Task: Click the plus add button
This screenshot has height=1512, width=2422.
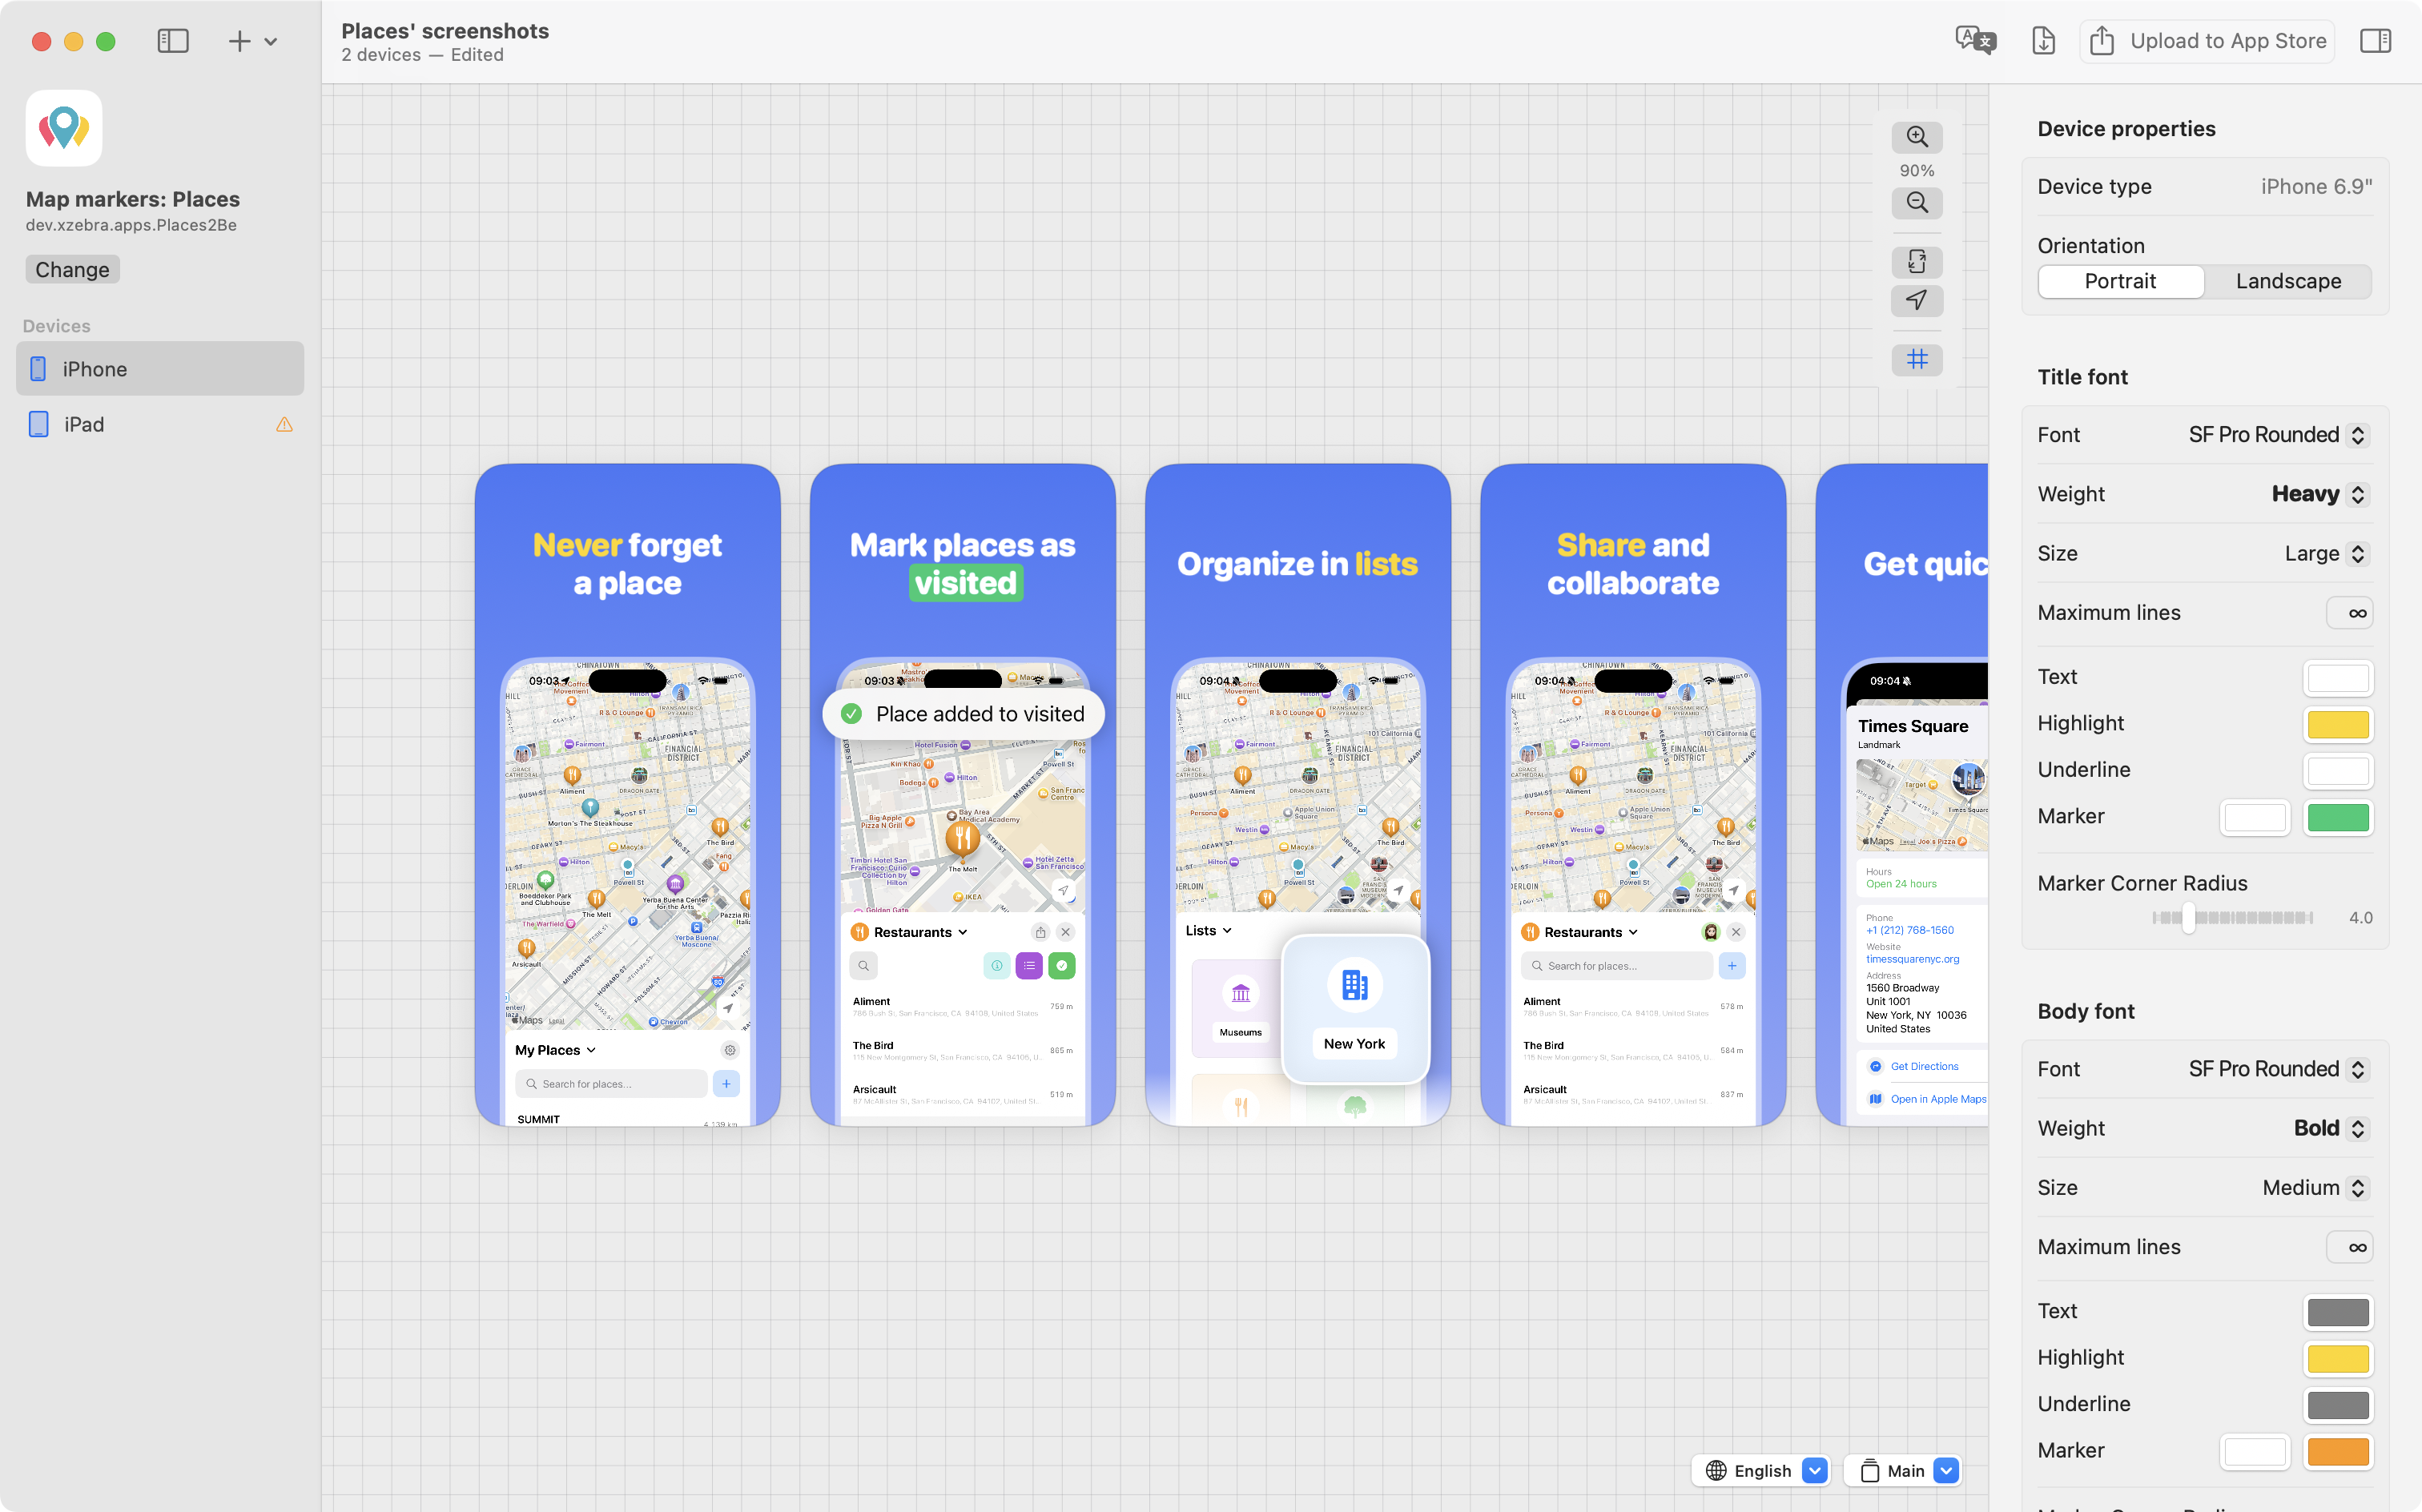Action: click(239, 41)
